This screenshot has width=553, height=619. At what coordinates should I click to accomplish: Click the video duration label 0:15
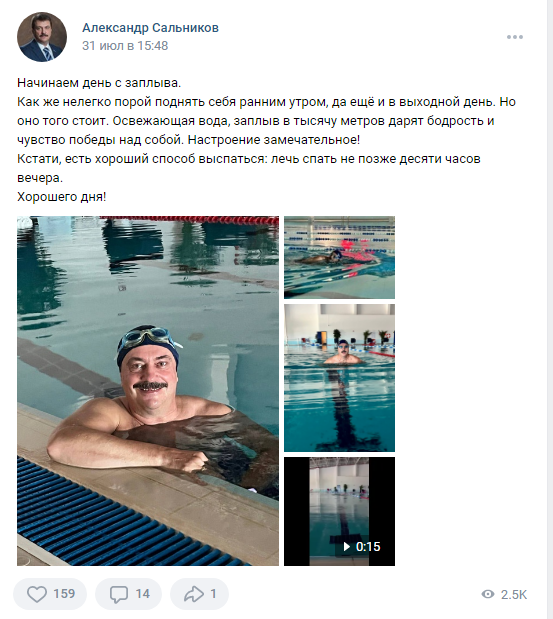368,546
